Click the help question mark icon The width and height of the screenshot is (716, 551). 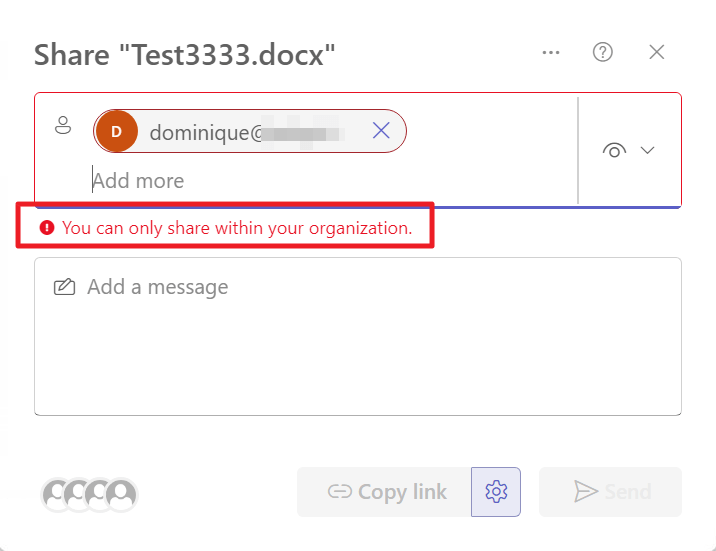coord(603,53)
